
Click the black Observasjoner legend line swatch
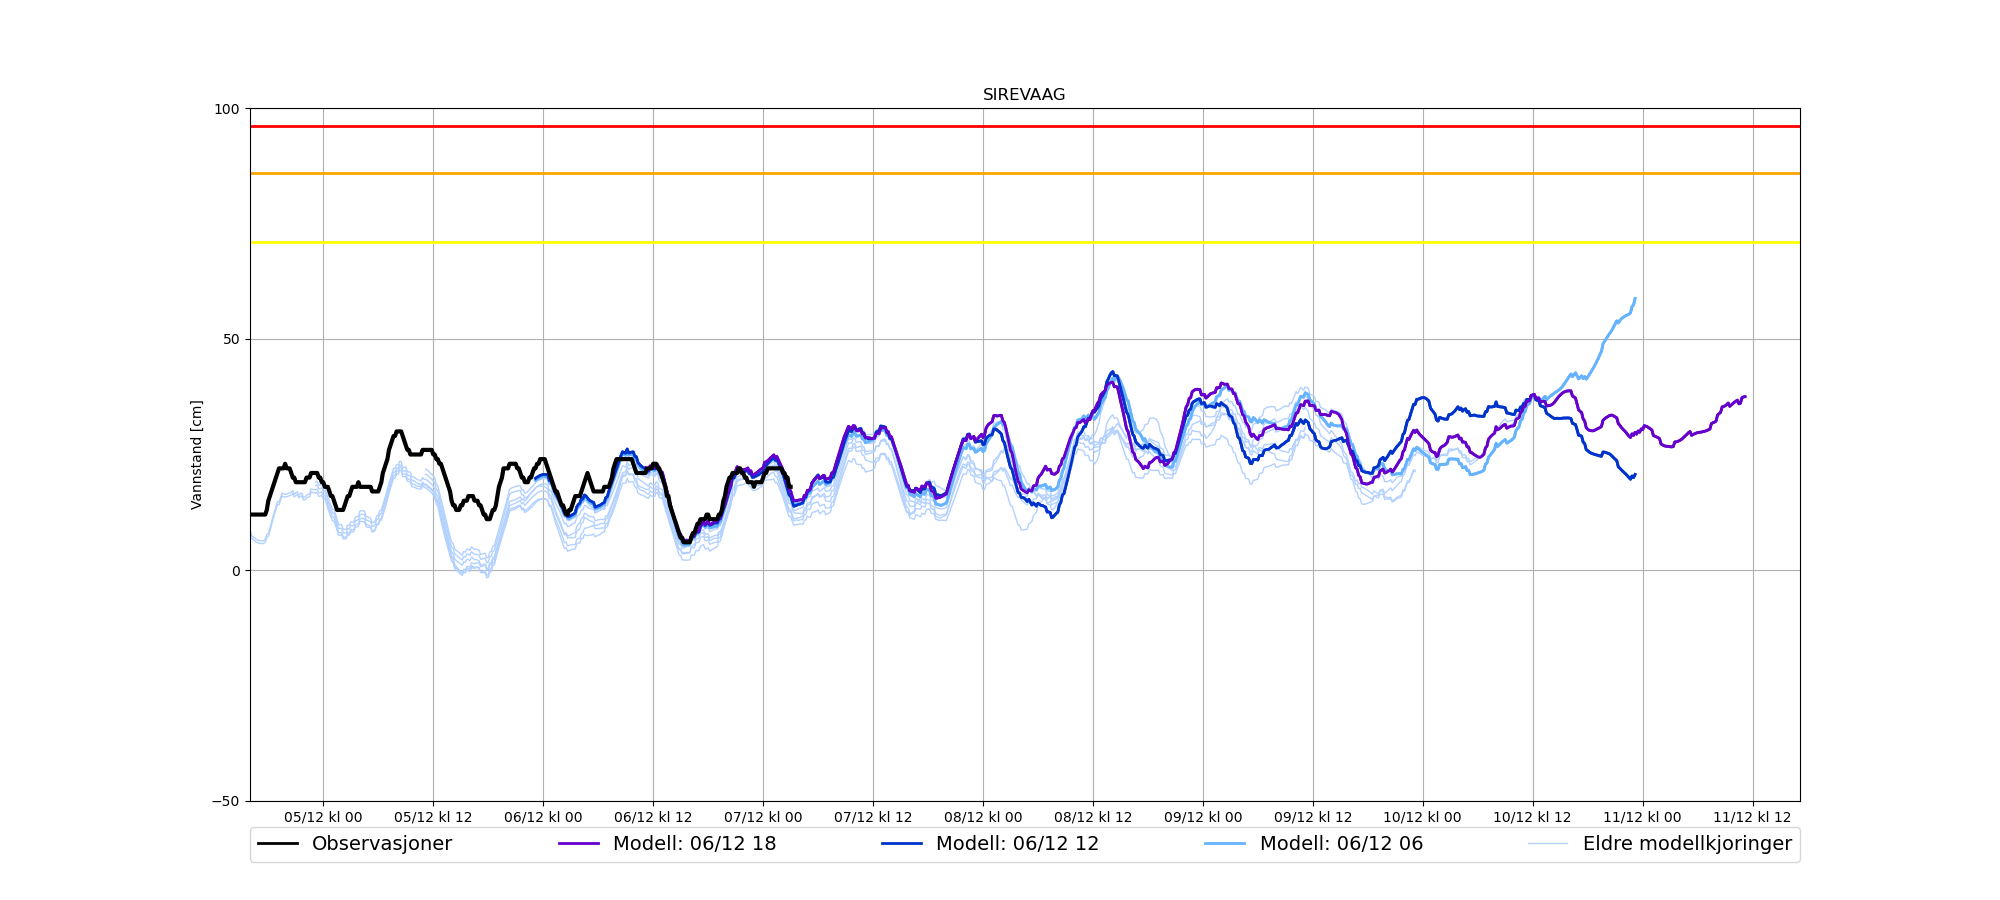[x=278, y=844]
